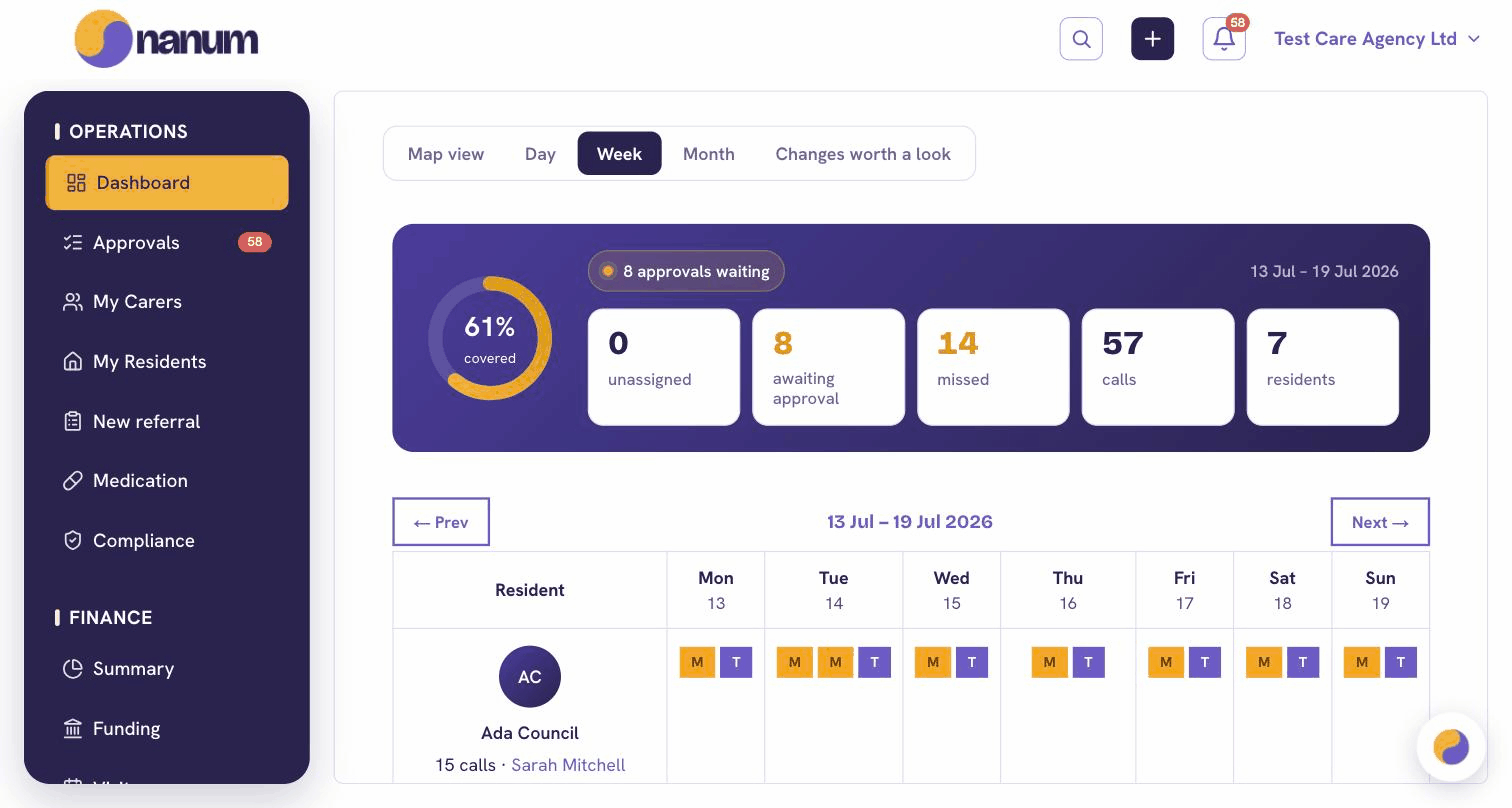
Task: Open My Residents in the sidebar
Action: 167,362
